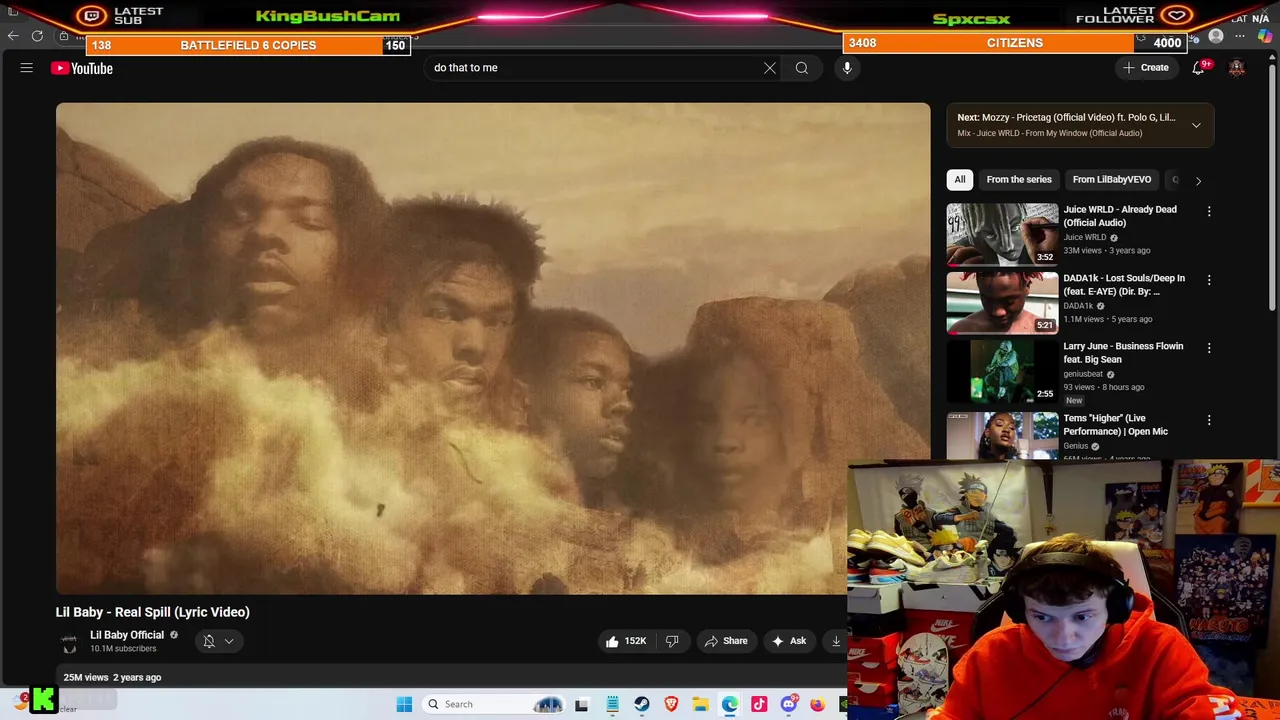Open Tems "Higher" Open Mic title
The width and height of the screenshot is (1280, 720).
tap(1115, 425)
